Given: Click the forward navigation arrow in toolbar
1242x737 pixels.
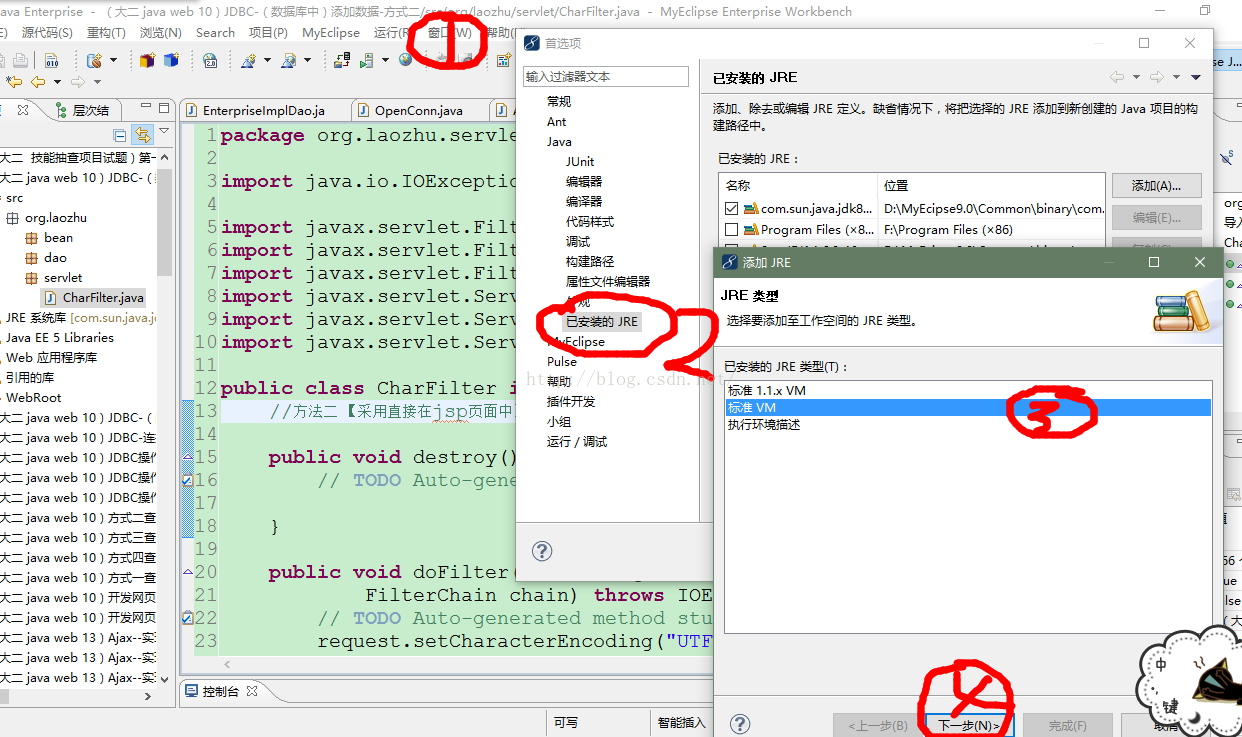Looking at the screenshot, I should coord(78,81).
